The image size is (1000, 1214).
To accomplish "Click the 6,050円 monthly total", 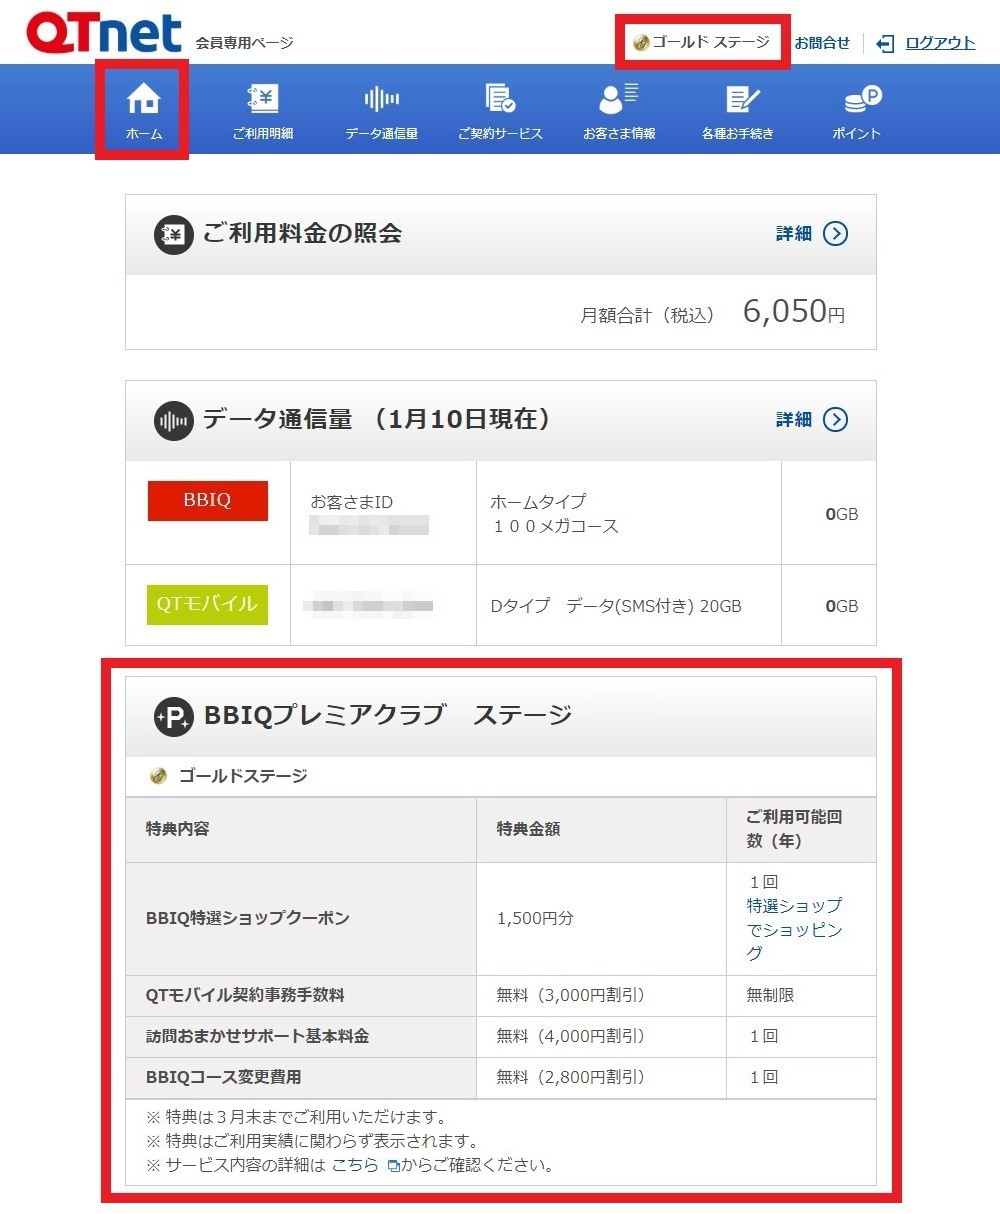I will [794, 312].
